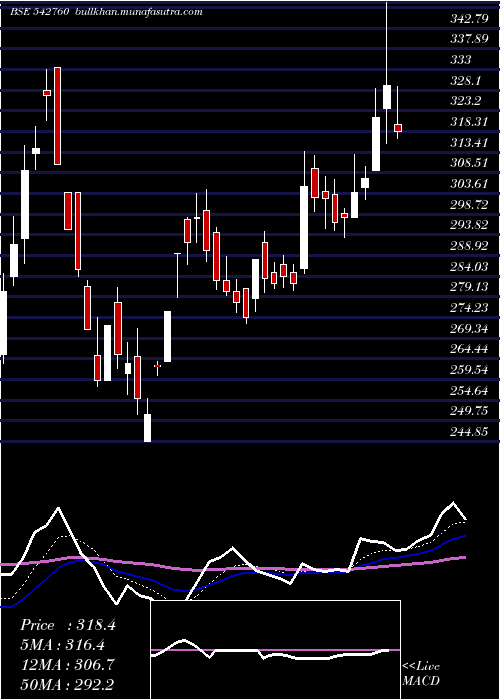Screen dimensions: 500x700
Task: Click the 249.75 price axis label
Action: pos(469,411)
